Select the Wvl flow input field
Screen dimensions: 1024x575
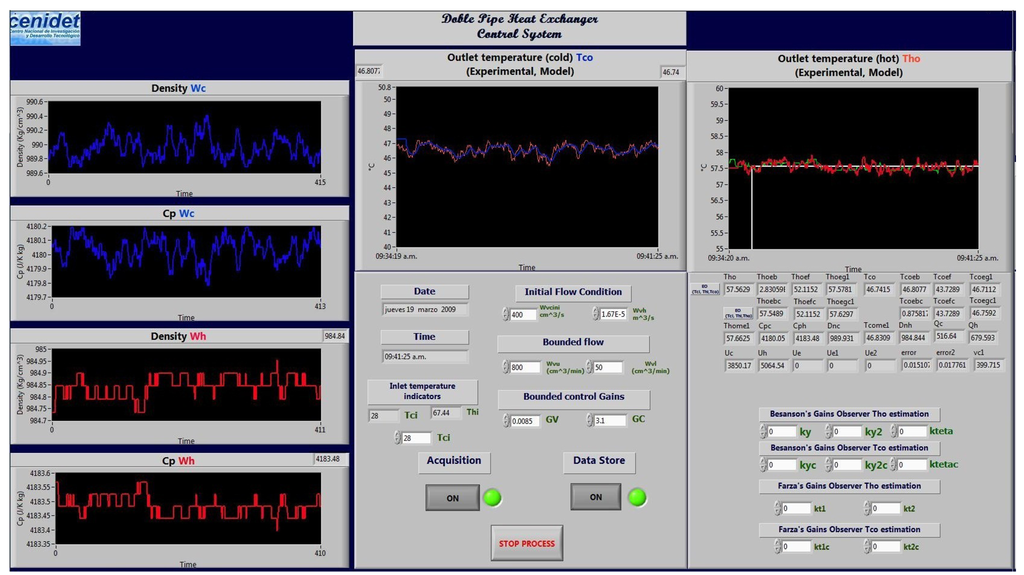pos(607,368)
